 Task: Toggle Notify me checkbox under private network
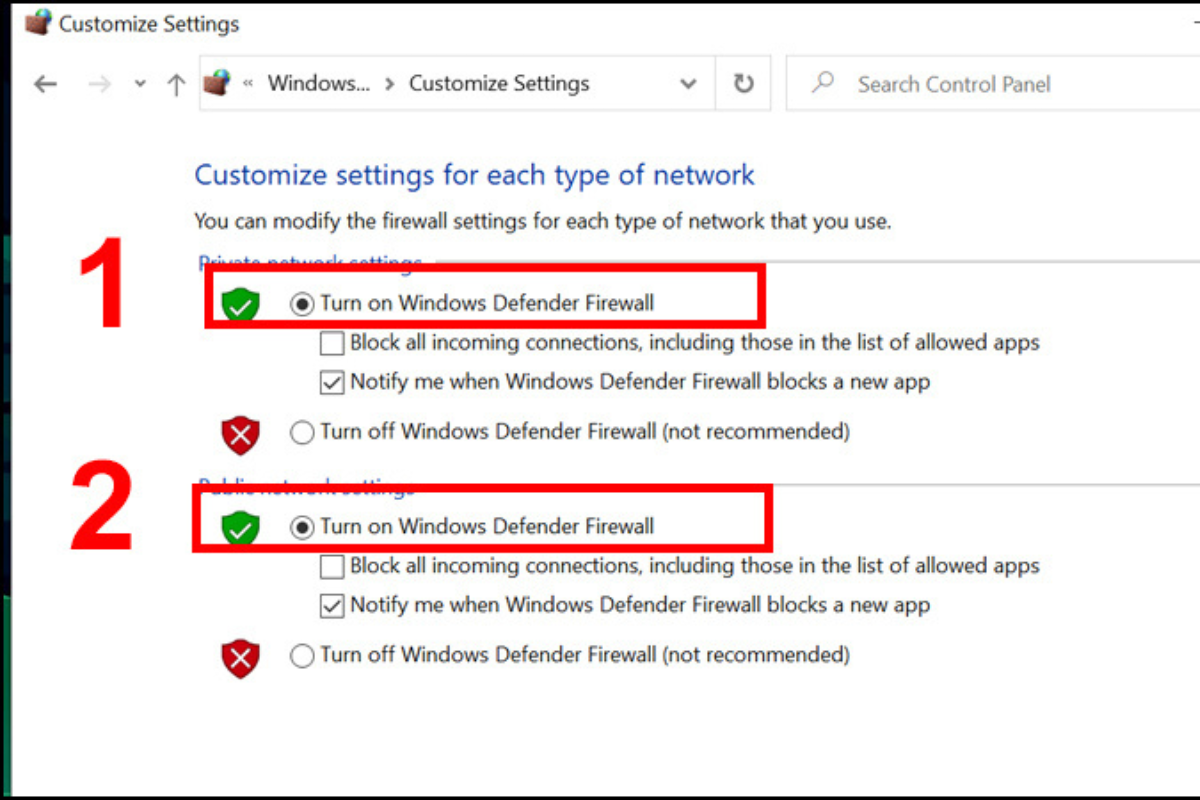click(x=332, y=382)
